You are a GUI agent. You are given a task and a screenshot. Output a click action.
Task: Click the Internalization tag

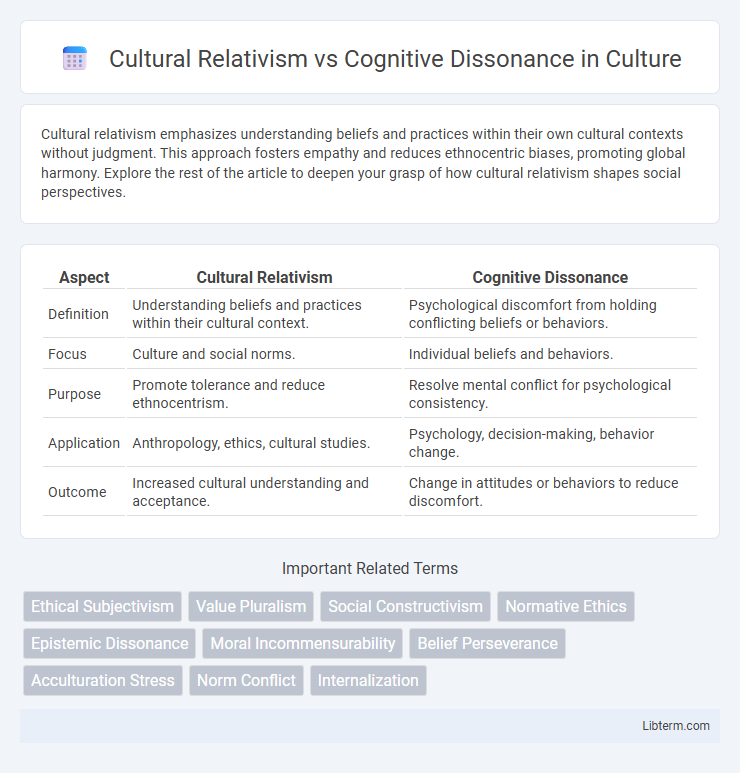368,680
